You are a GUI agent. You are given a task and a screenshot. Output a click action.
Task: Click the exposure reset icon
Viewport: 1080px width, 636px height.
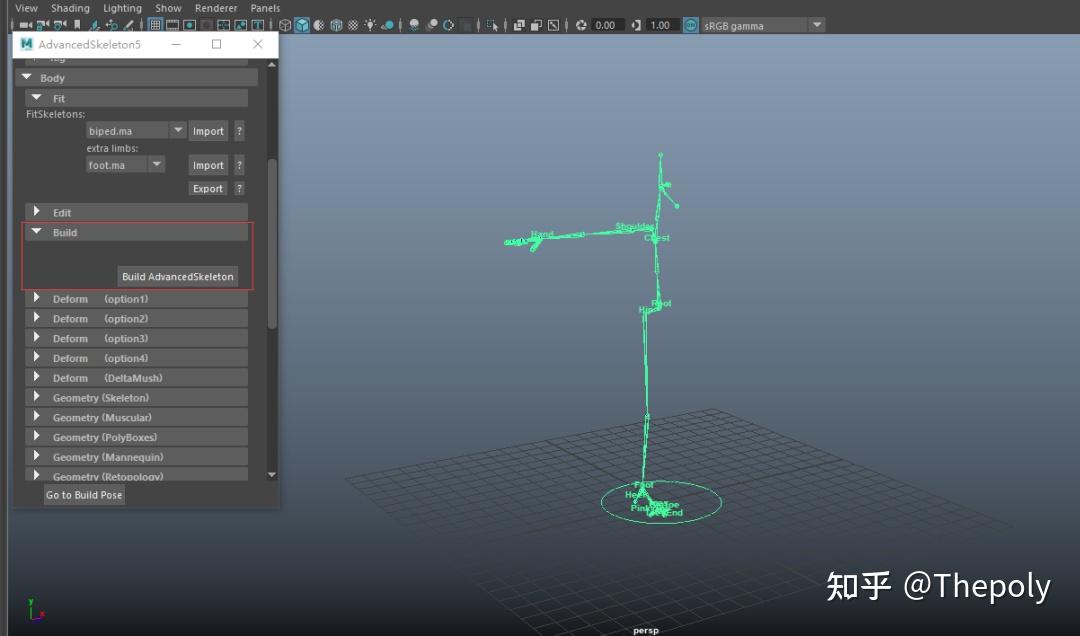[x=581, y=25]
